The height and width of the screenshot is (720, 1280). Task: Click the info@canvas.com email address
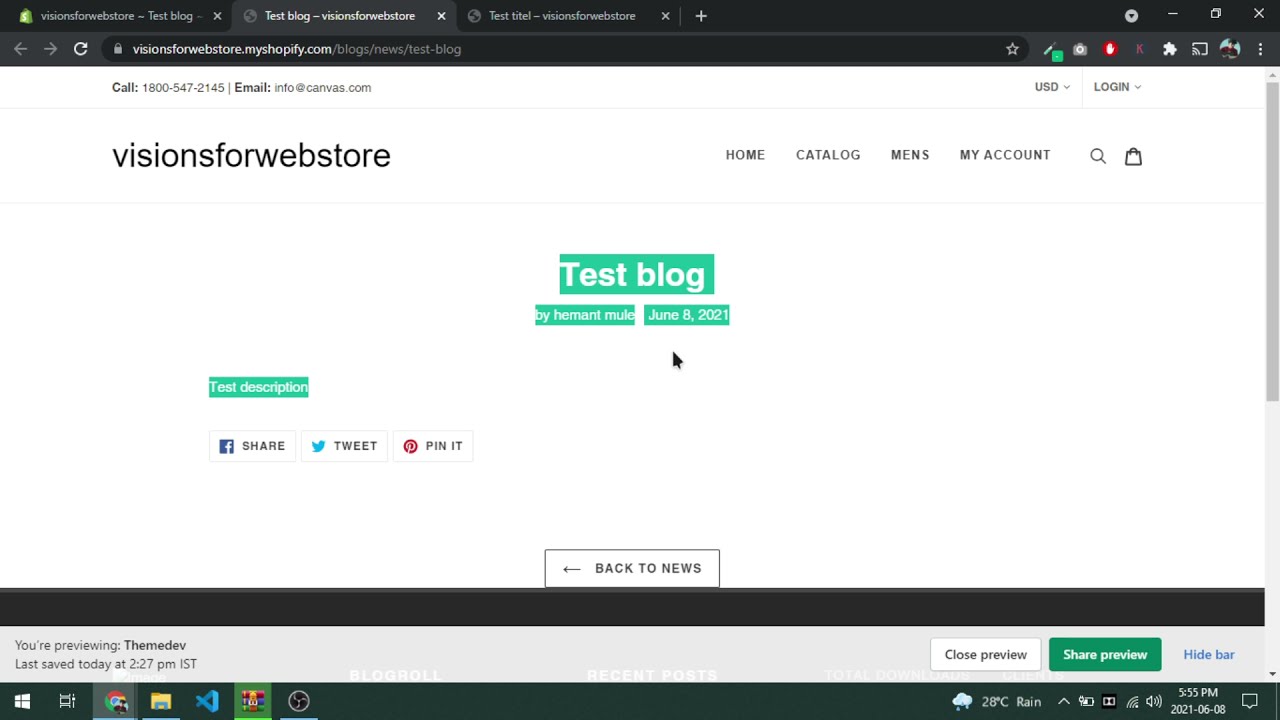[322, 88]
